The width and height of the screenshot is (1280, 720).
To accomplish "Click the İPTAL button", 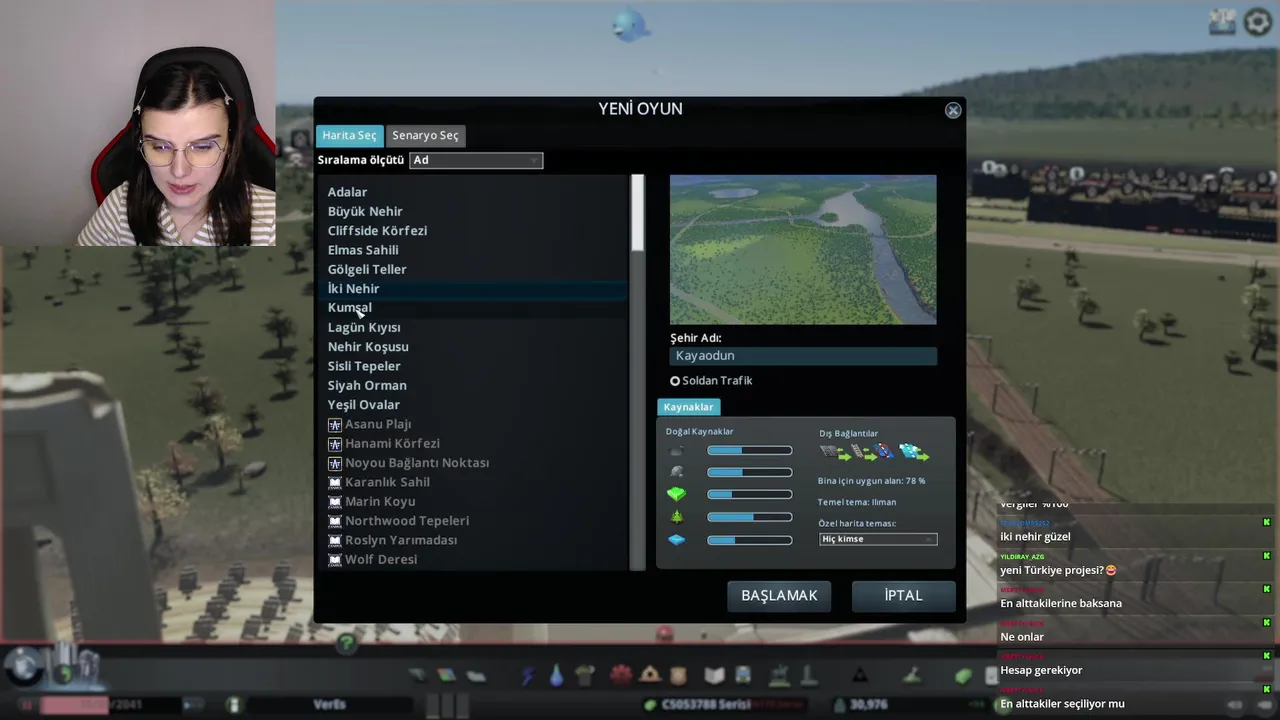I will tap(903, 596).
